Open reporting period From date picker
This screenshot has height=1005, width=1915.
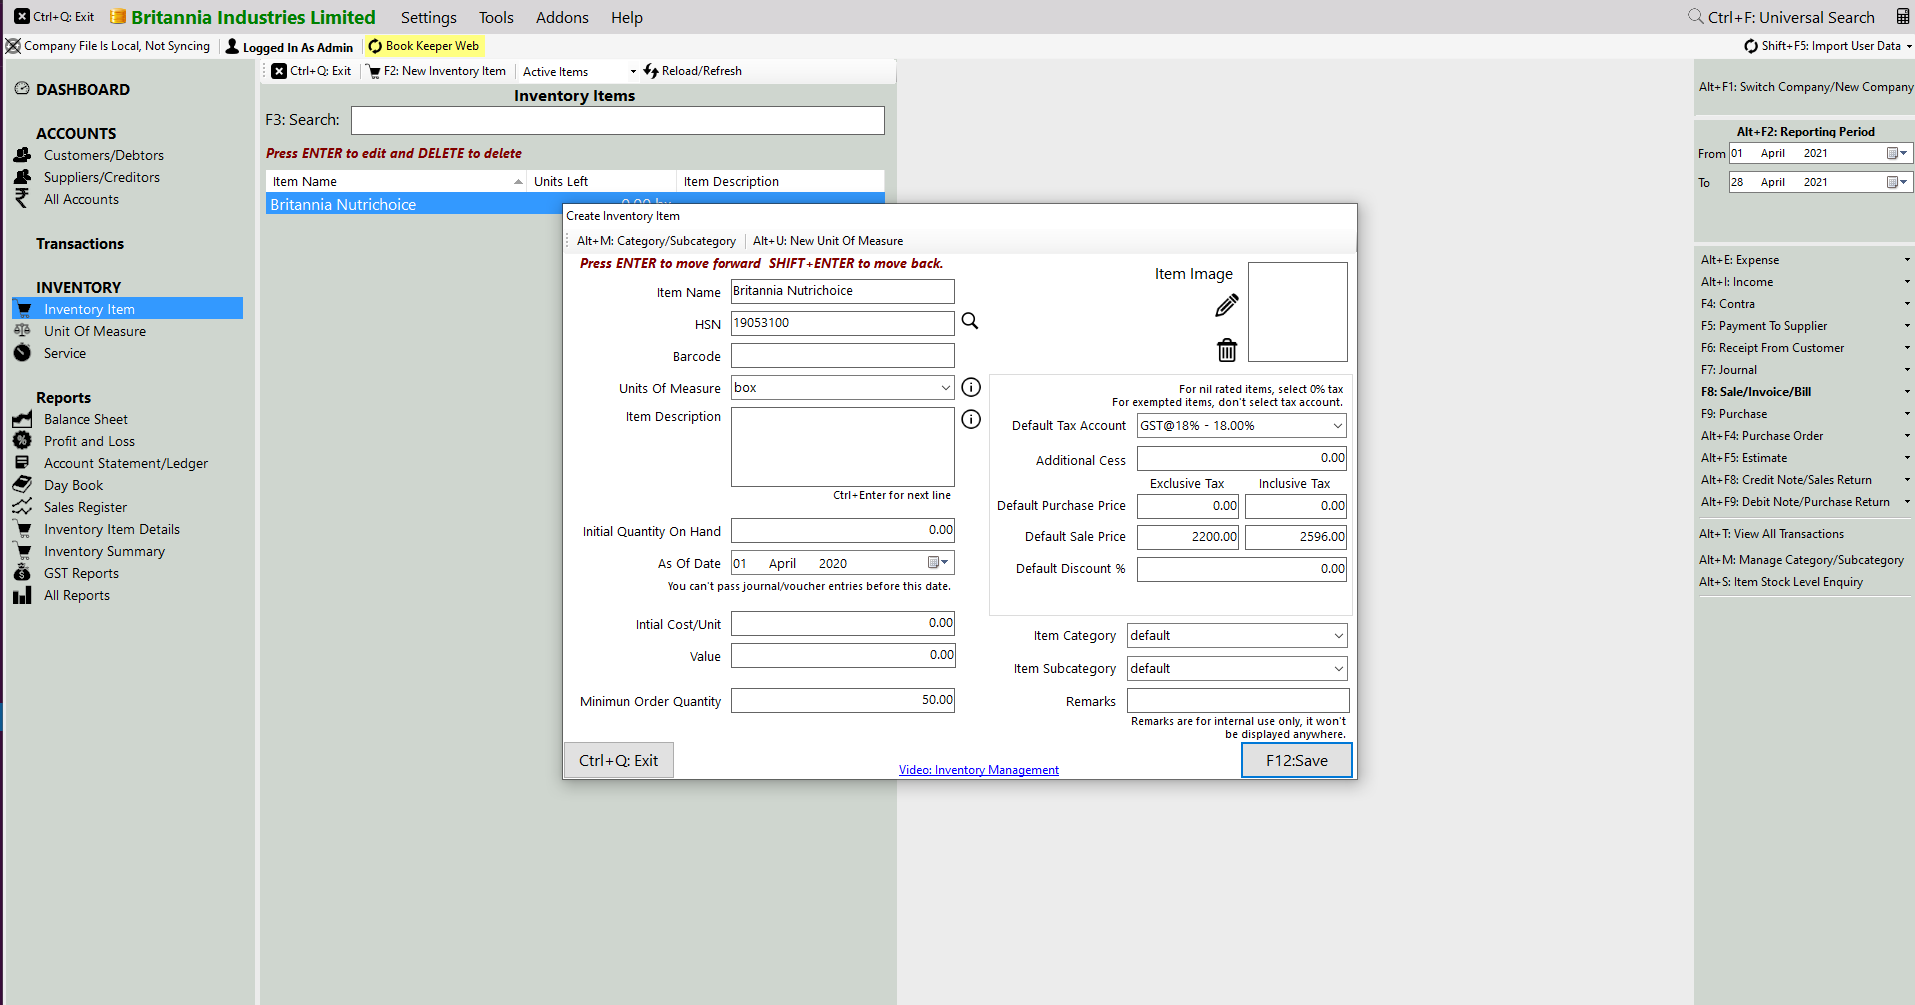coord(1897,154)
